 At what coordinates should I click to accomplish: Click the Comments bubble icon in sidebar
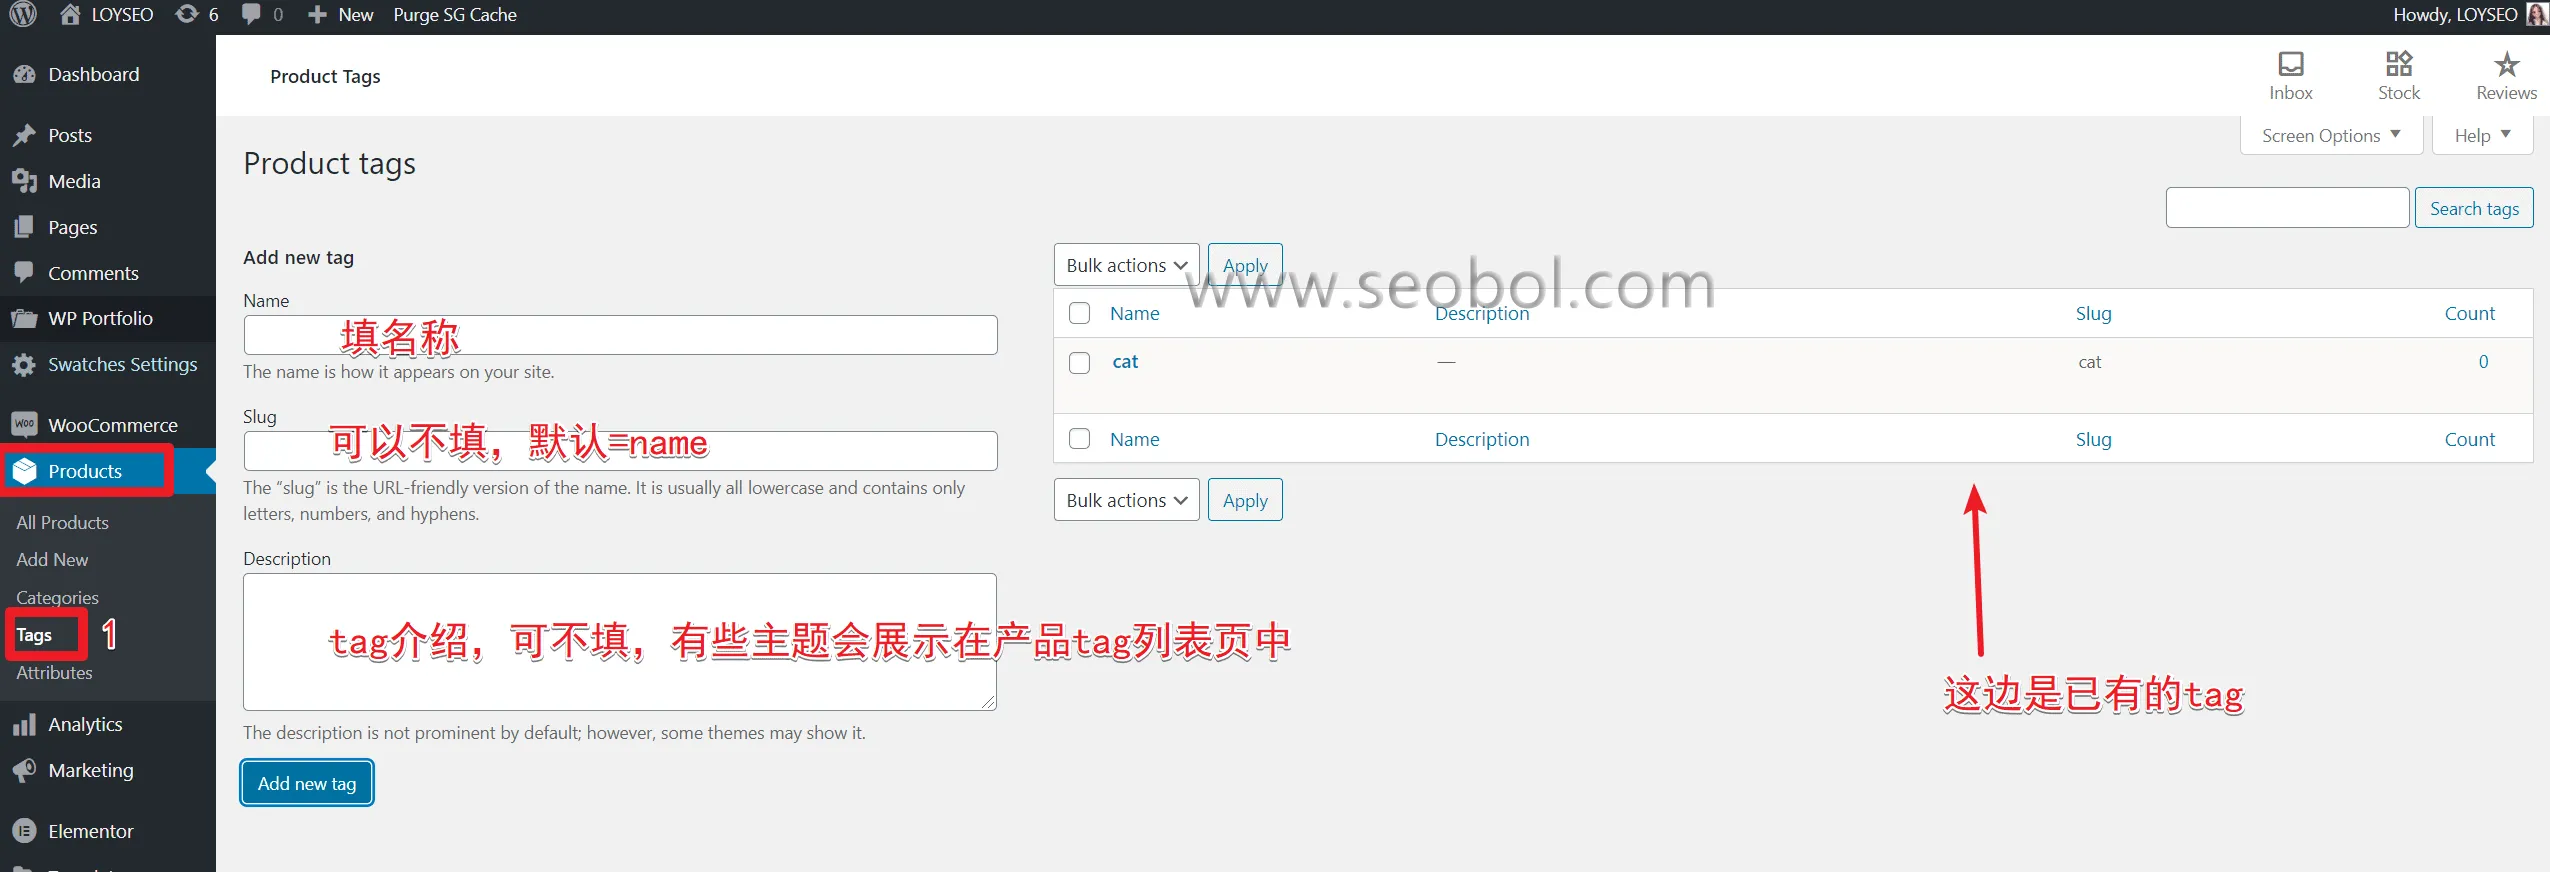pos(24,272)
